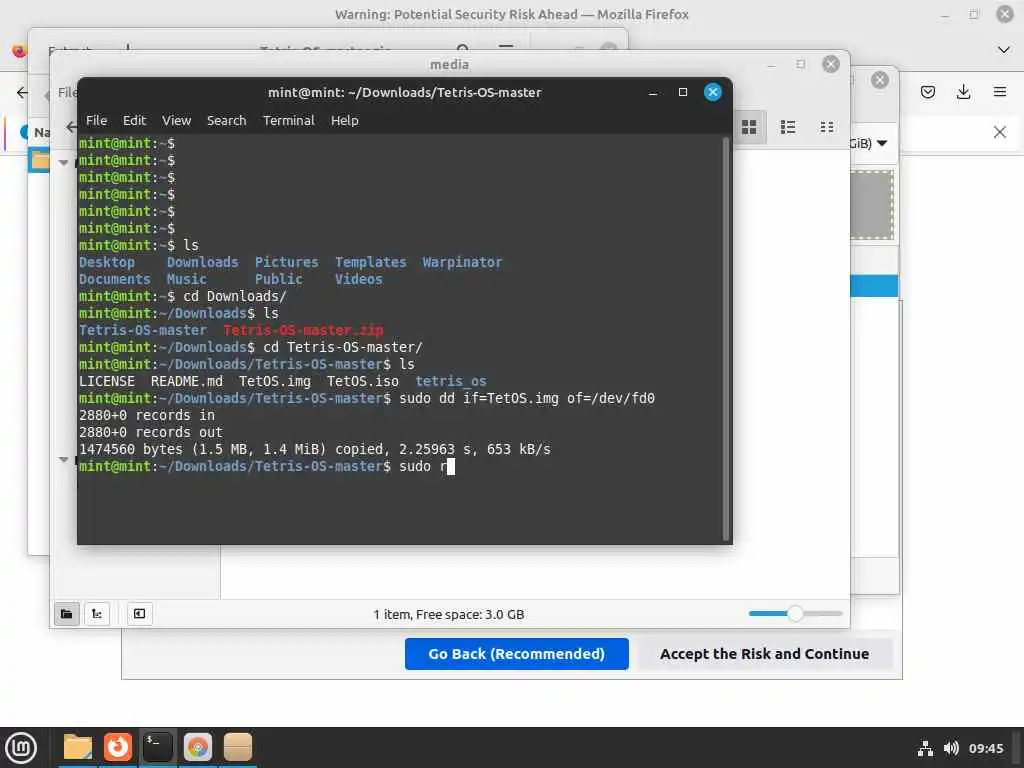Screen dimensions: 1024x768
Task: Open the terminal Search menu
Action: [227, 120]
